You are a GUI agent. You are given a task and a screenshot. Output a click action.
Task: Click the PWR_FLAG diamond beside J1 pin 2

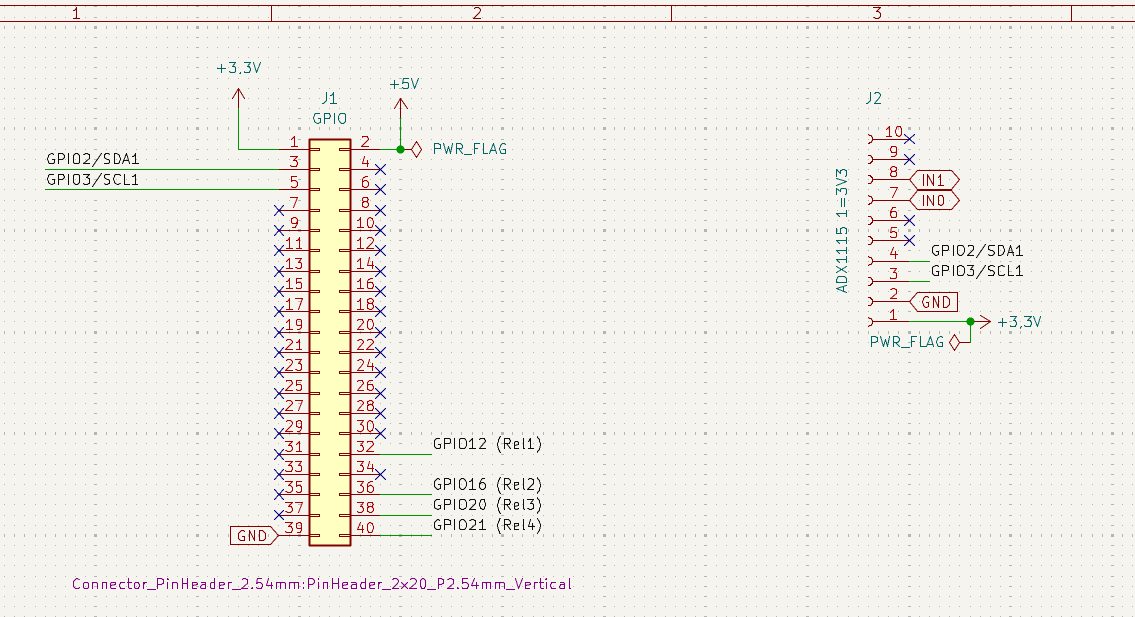(416, 149)
